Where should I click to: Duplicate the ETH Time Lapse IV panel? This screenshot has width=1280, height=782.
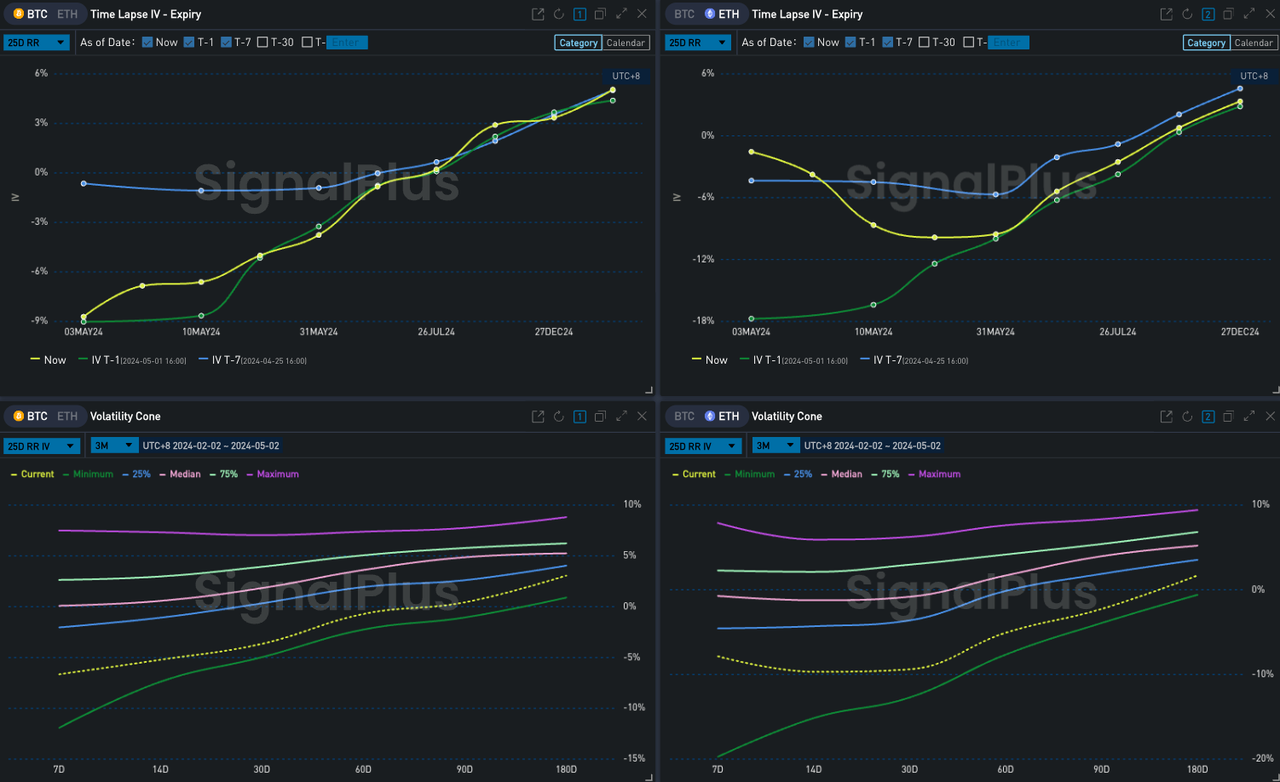click(x=1228, y=14)
